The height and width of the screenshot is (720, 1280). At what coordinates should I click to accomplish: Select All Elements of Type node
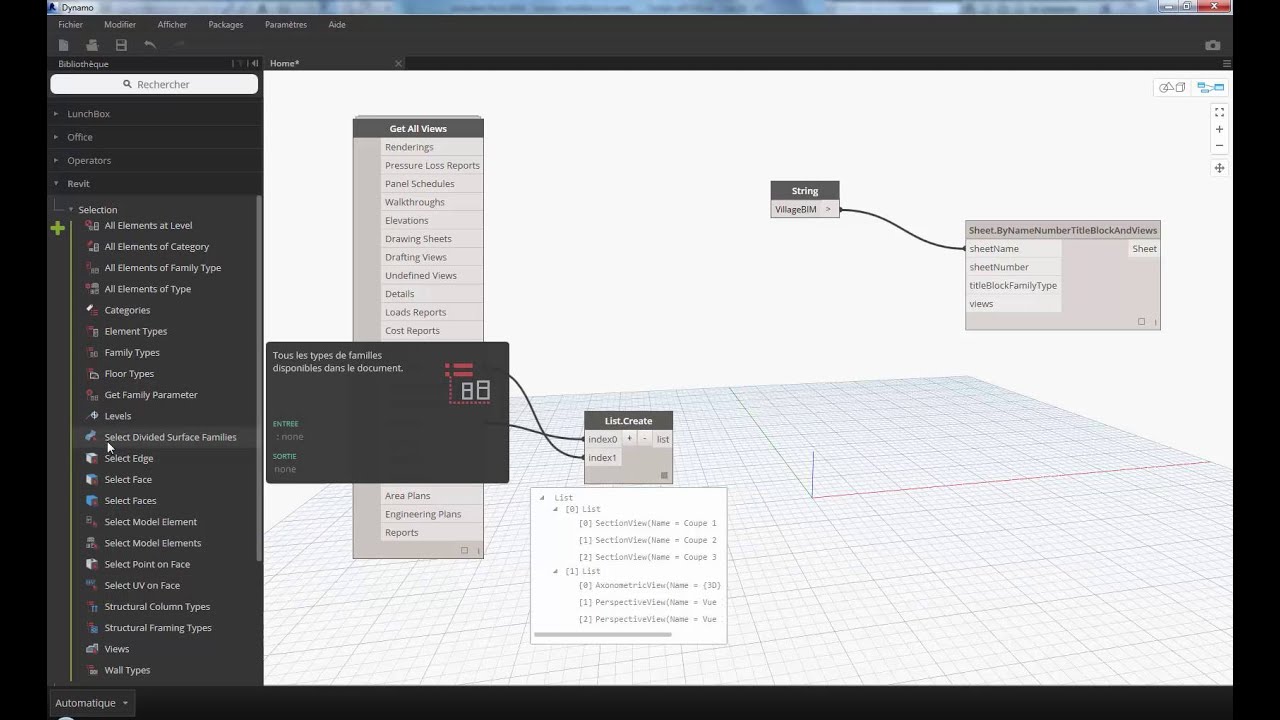coord(148,289)
